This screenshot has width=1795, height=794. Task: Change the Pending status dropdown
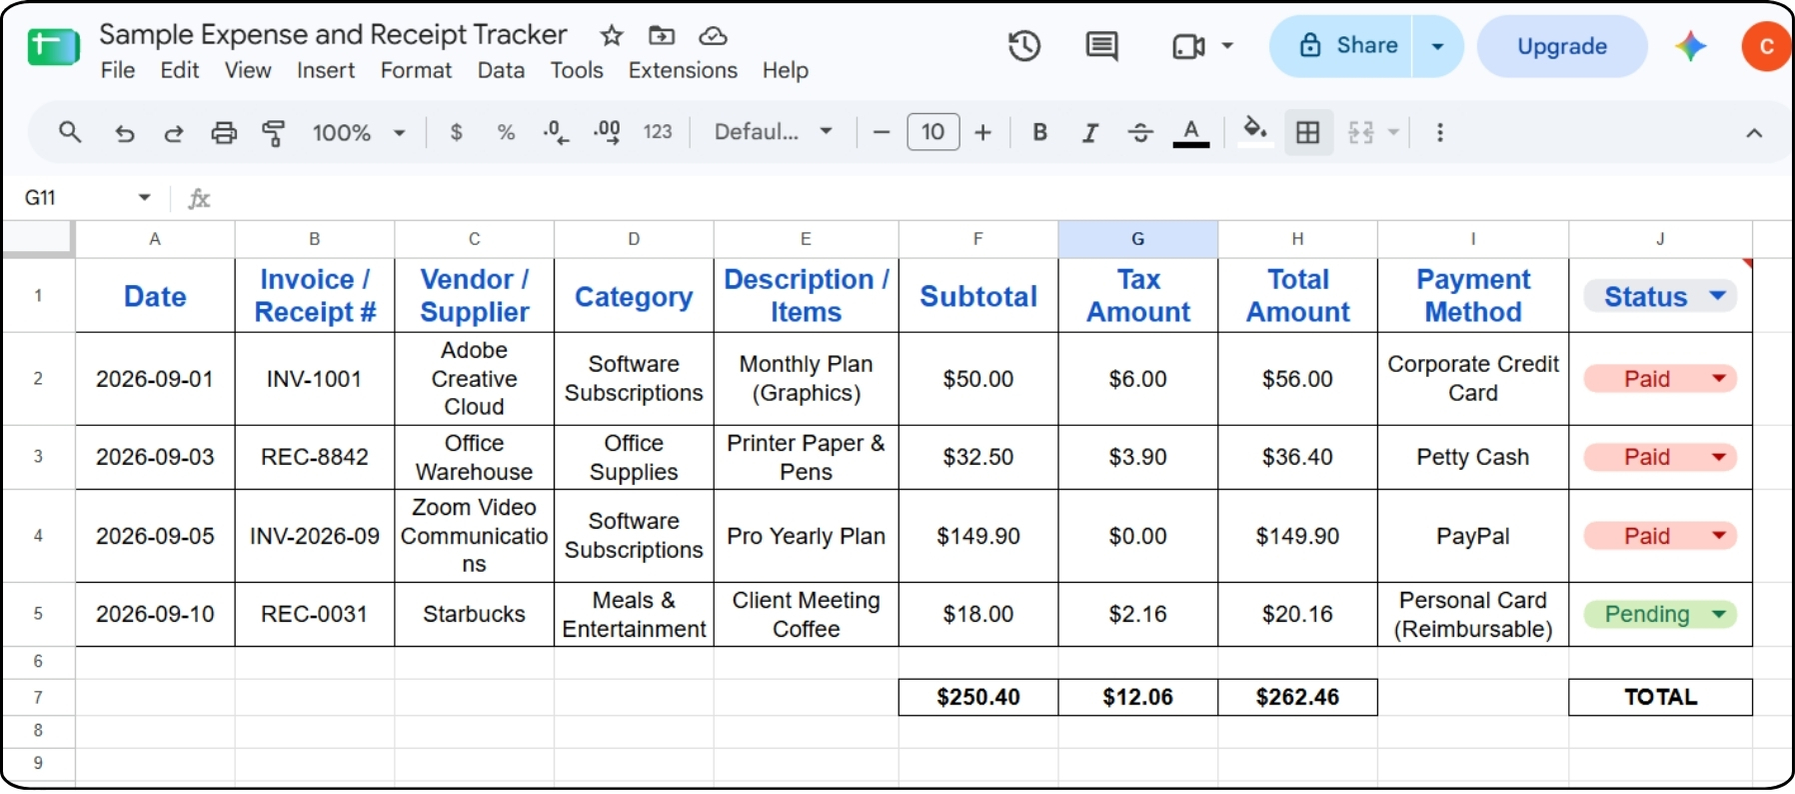pos(1719,614)
